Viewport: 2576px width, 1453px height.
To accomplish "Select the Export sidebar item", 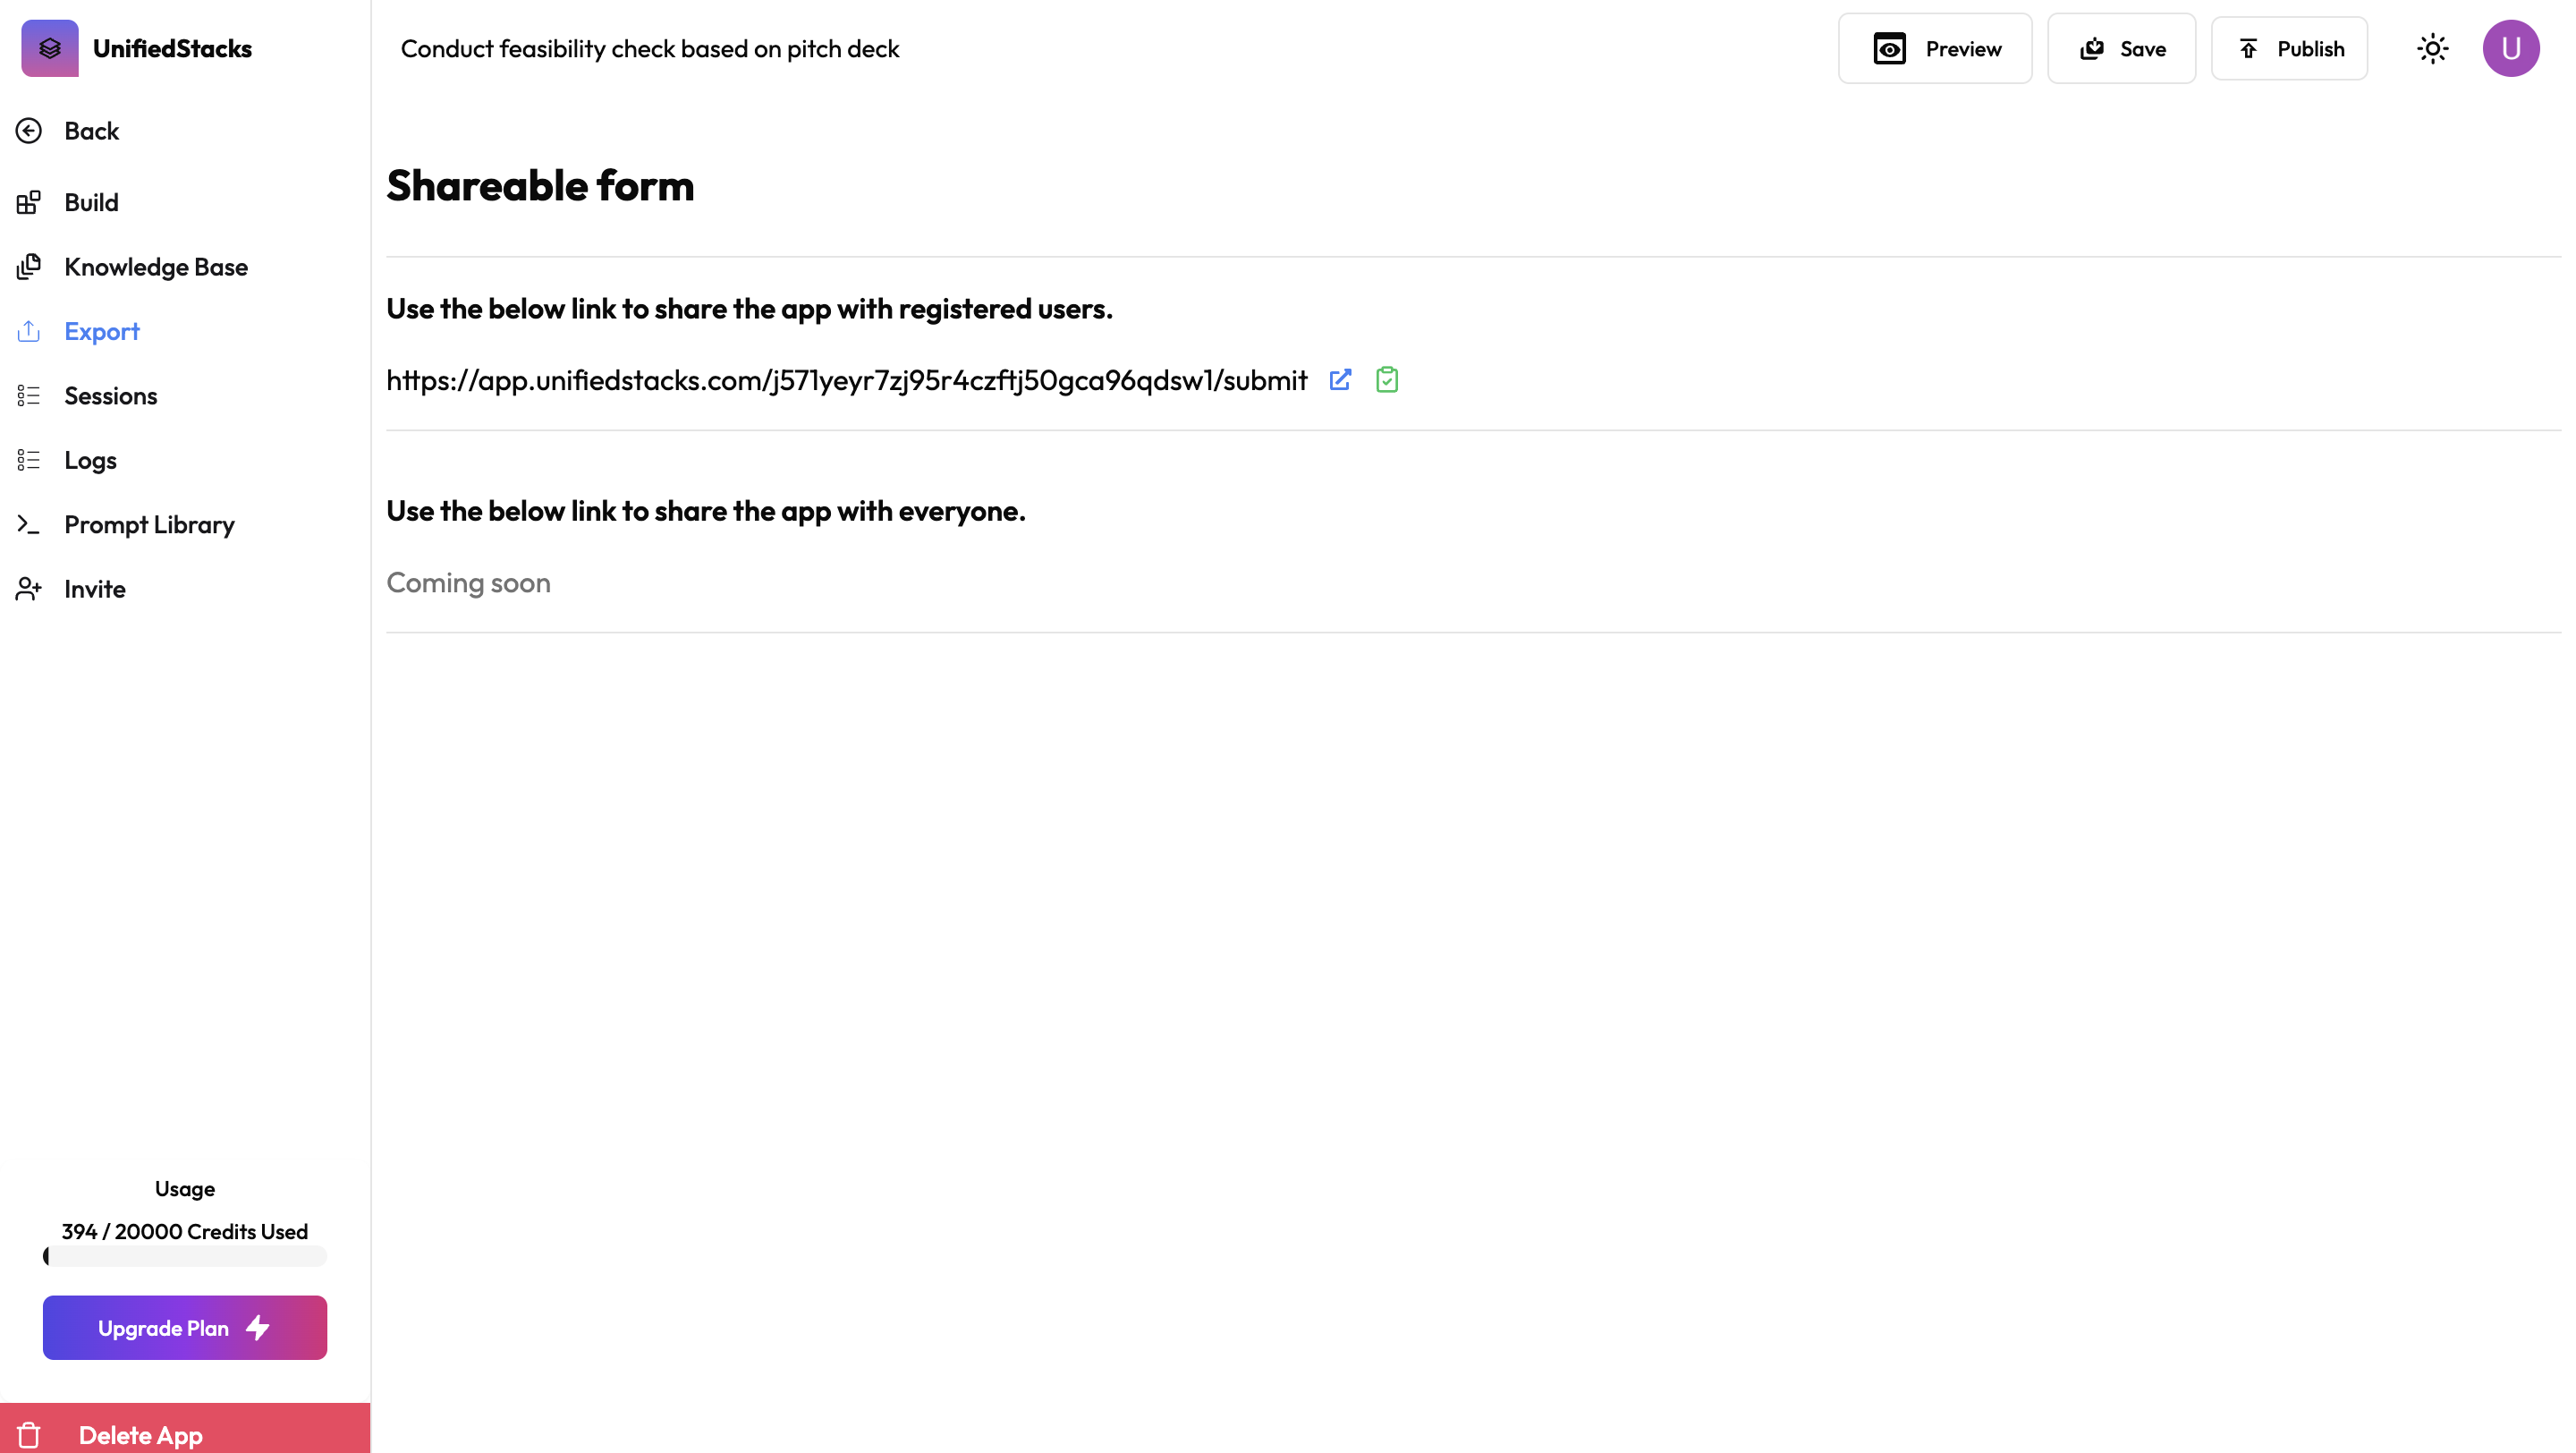I will (x=101, y=332).
